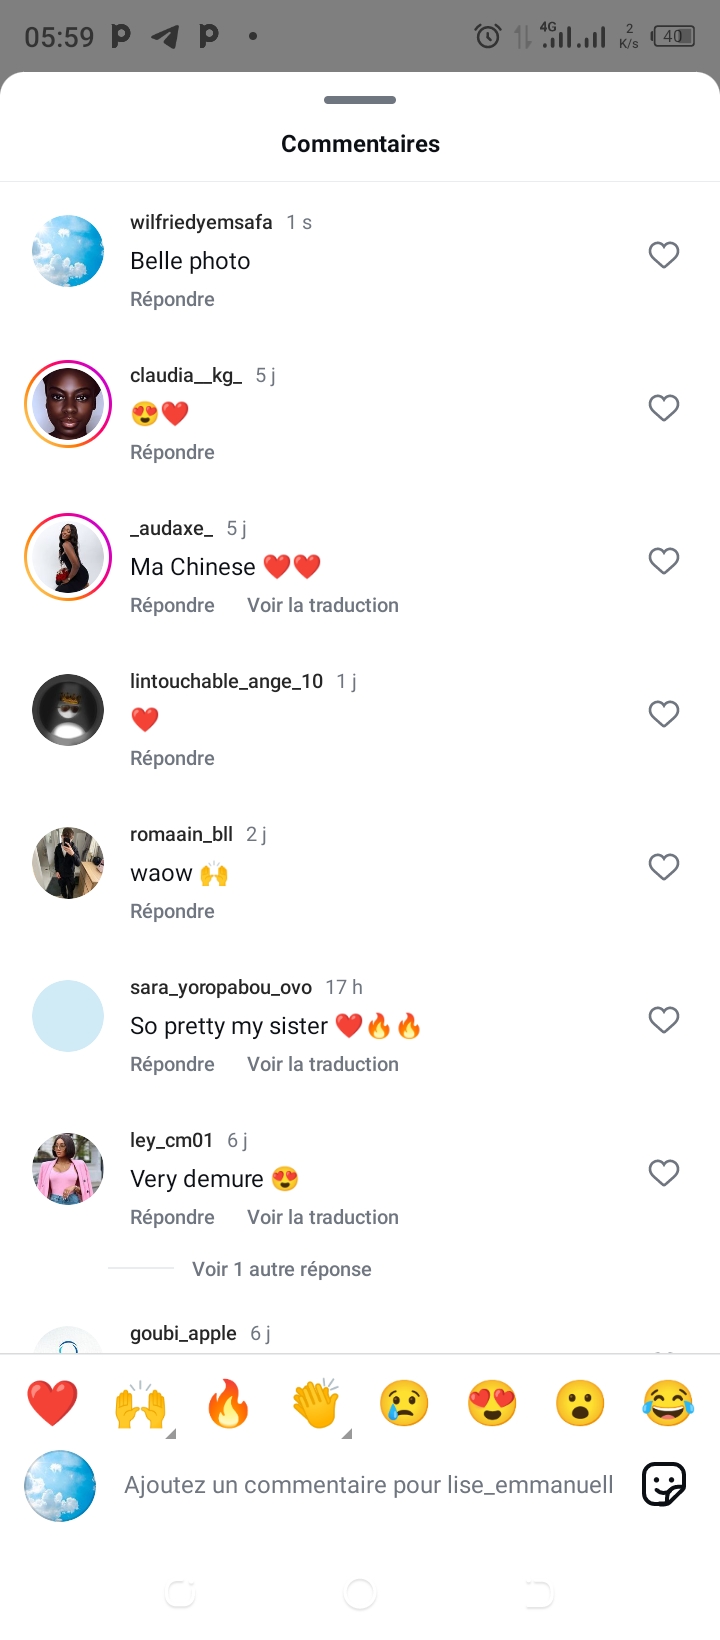Screen dimensions: 720x1640
Task: Tap the drag handle above "Commentaires"
Action: [x=360, y=100]
